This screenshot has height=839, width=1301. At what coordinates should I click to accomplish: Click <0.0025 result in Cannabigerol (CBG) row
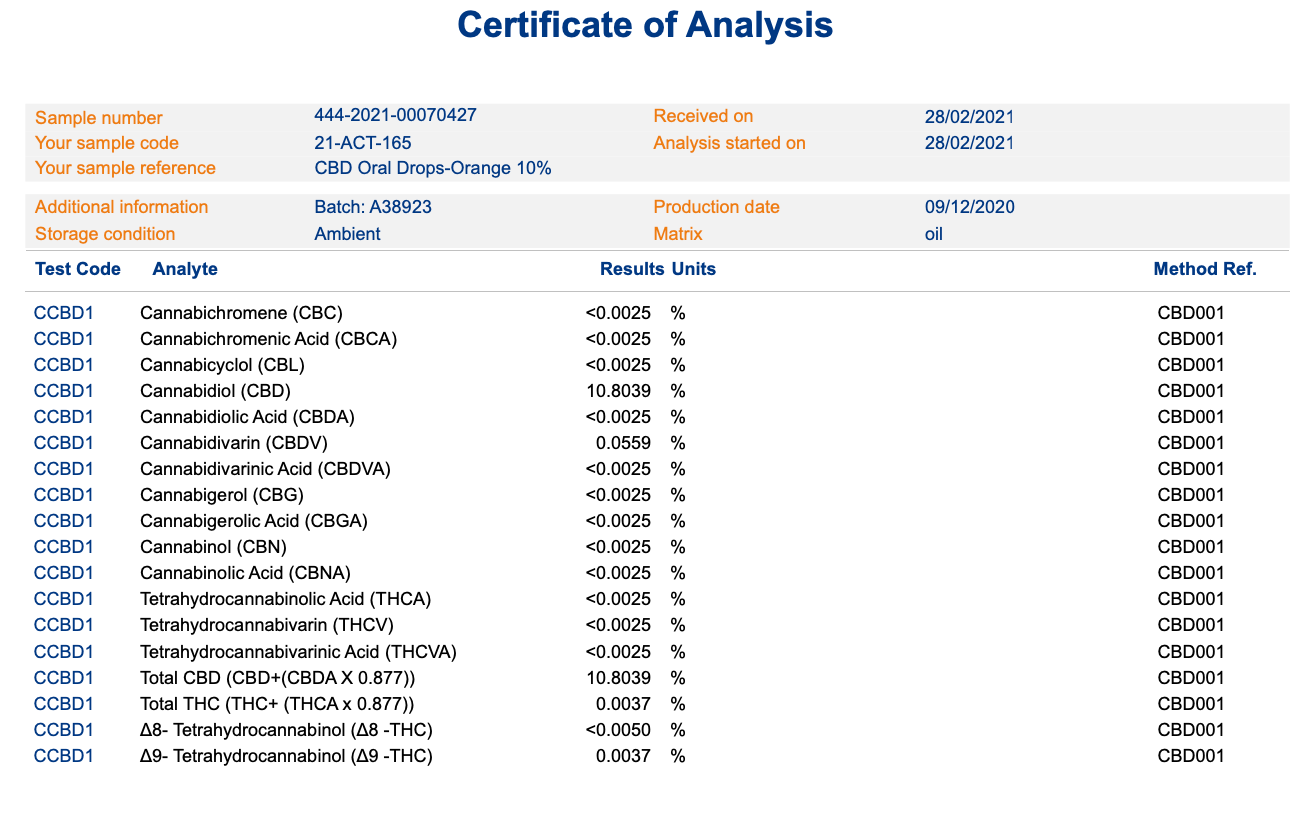coord(618,495)
